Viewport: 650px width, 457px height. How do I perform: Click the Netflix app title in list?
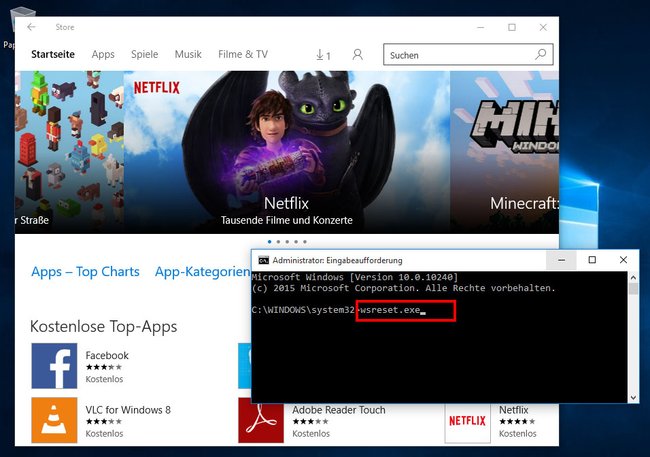point(513,410)
